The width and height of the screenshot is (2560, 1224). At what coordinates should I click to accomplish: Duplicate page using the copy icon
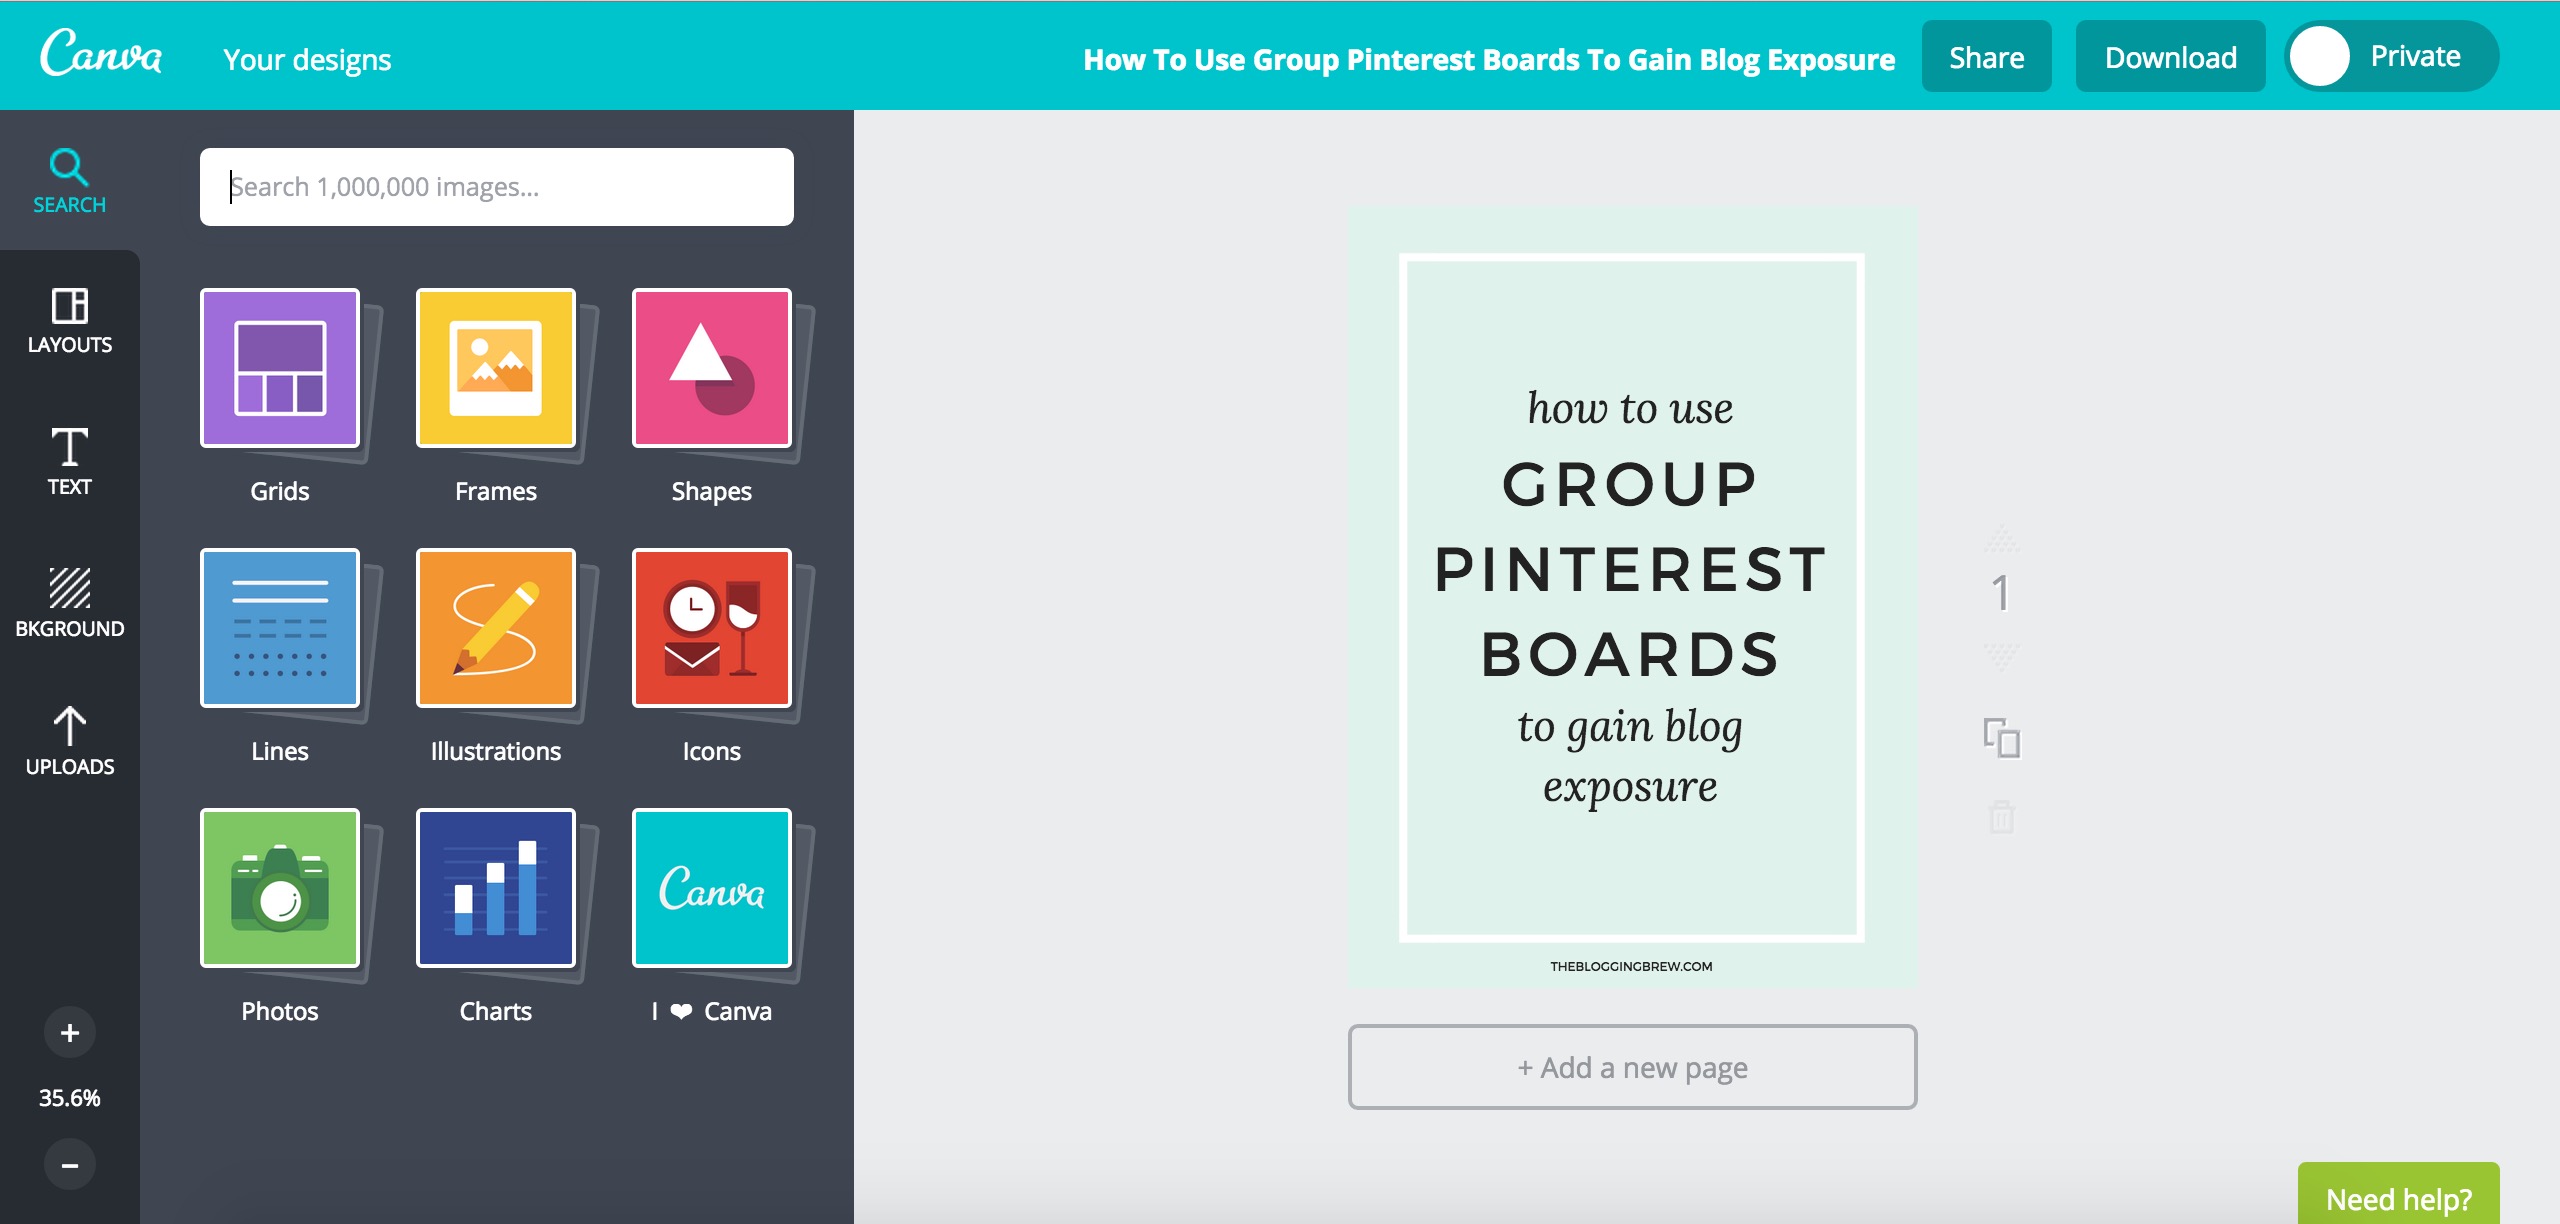(x=2002, y=739)
